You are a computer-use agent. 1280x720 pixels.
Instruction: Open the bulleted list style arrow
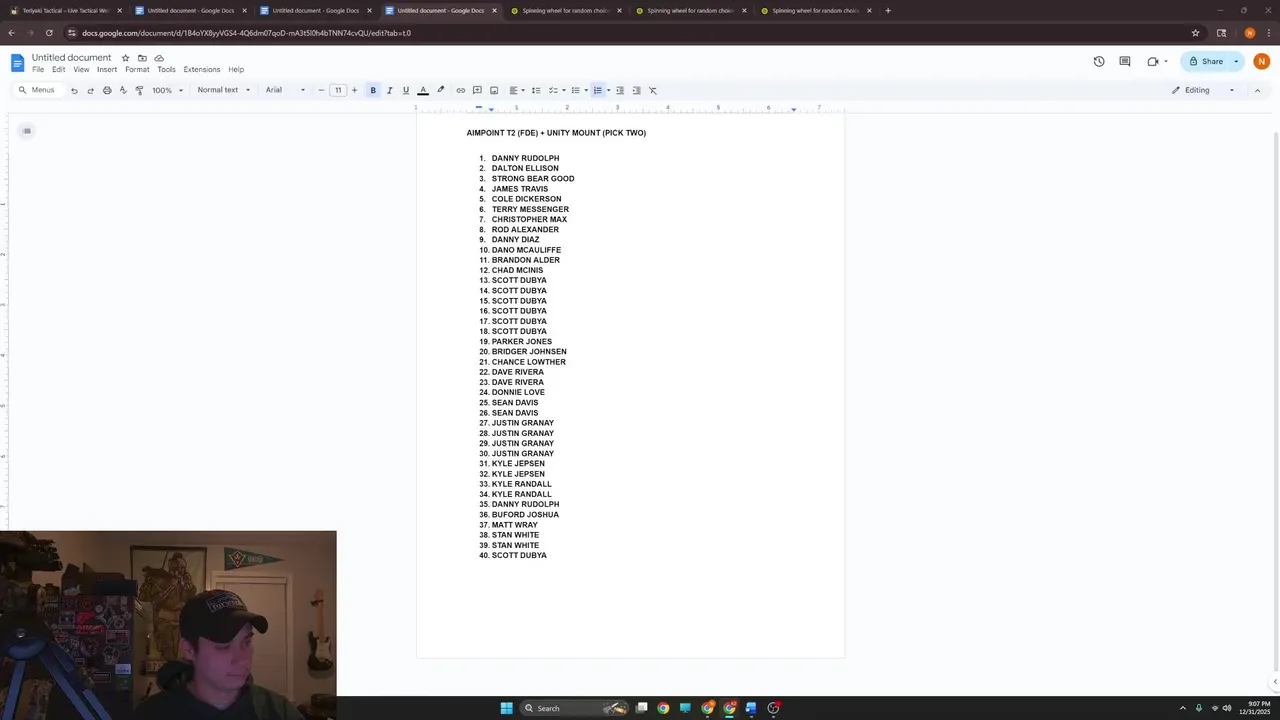pyautogui.click(x=586, y=90)
